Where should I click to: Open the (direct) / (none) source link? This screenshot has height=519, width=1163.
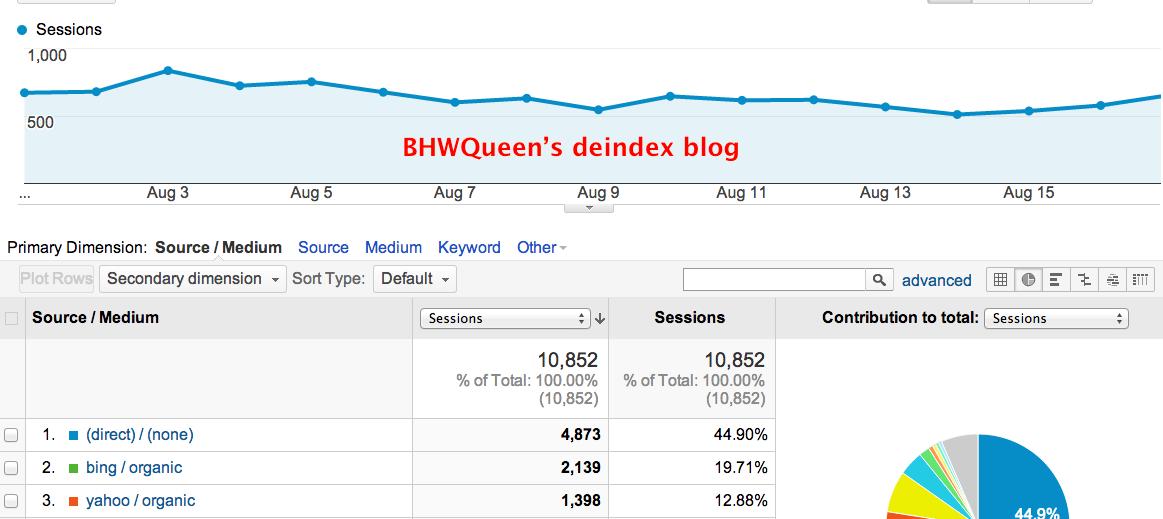pos(139,434)
